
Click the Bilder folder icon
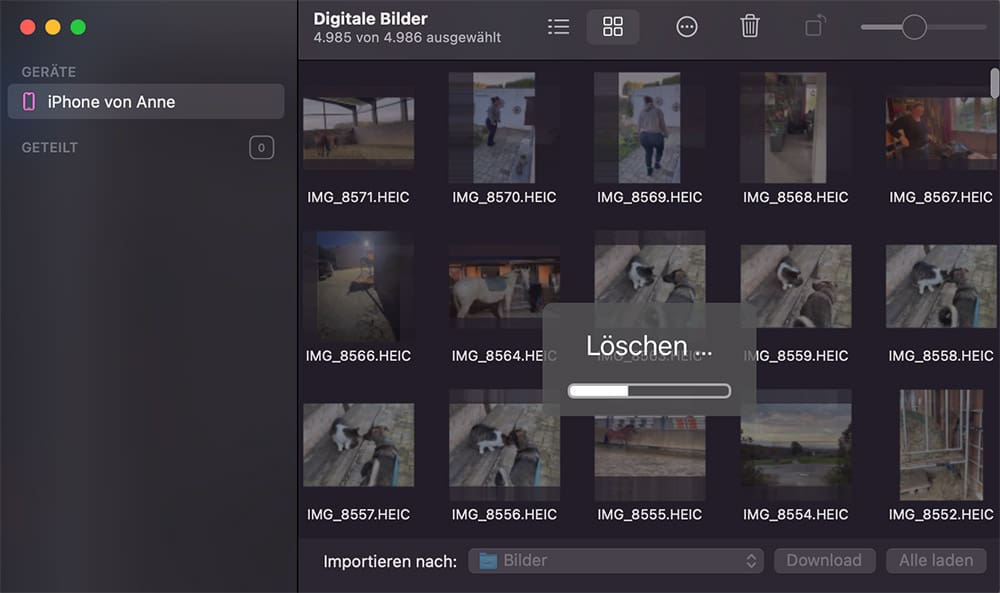488,561
